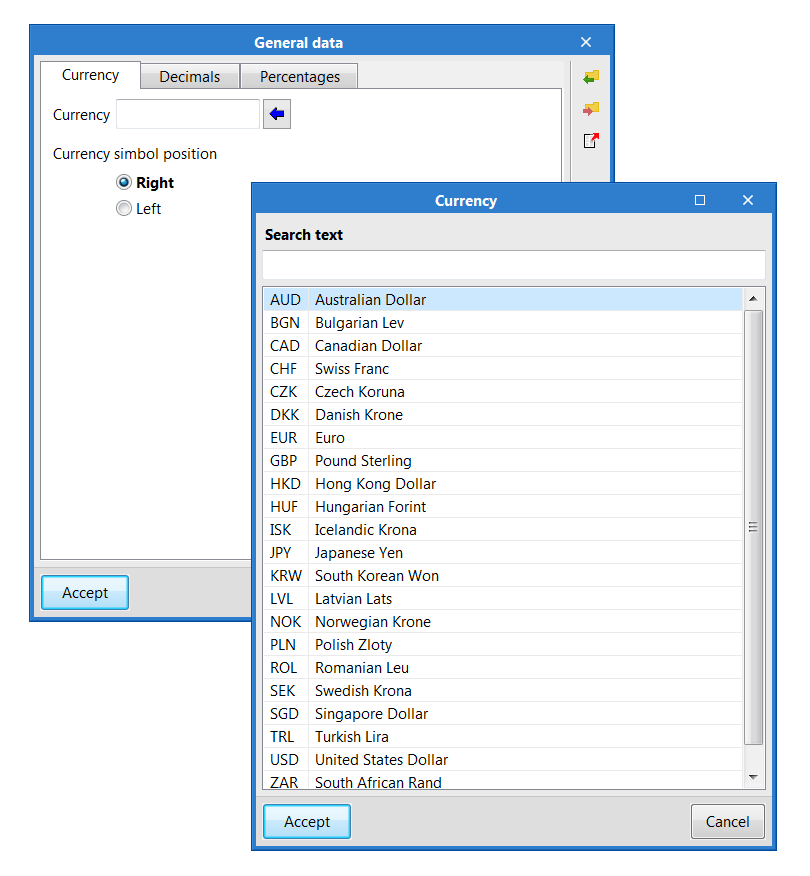Click the scroll-up arrow on the currency list
The width and height of the screenshot is (810, 876).
click(x=753, y=298)
